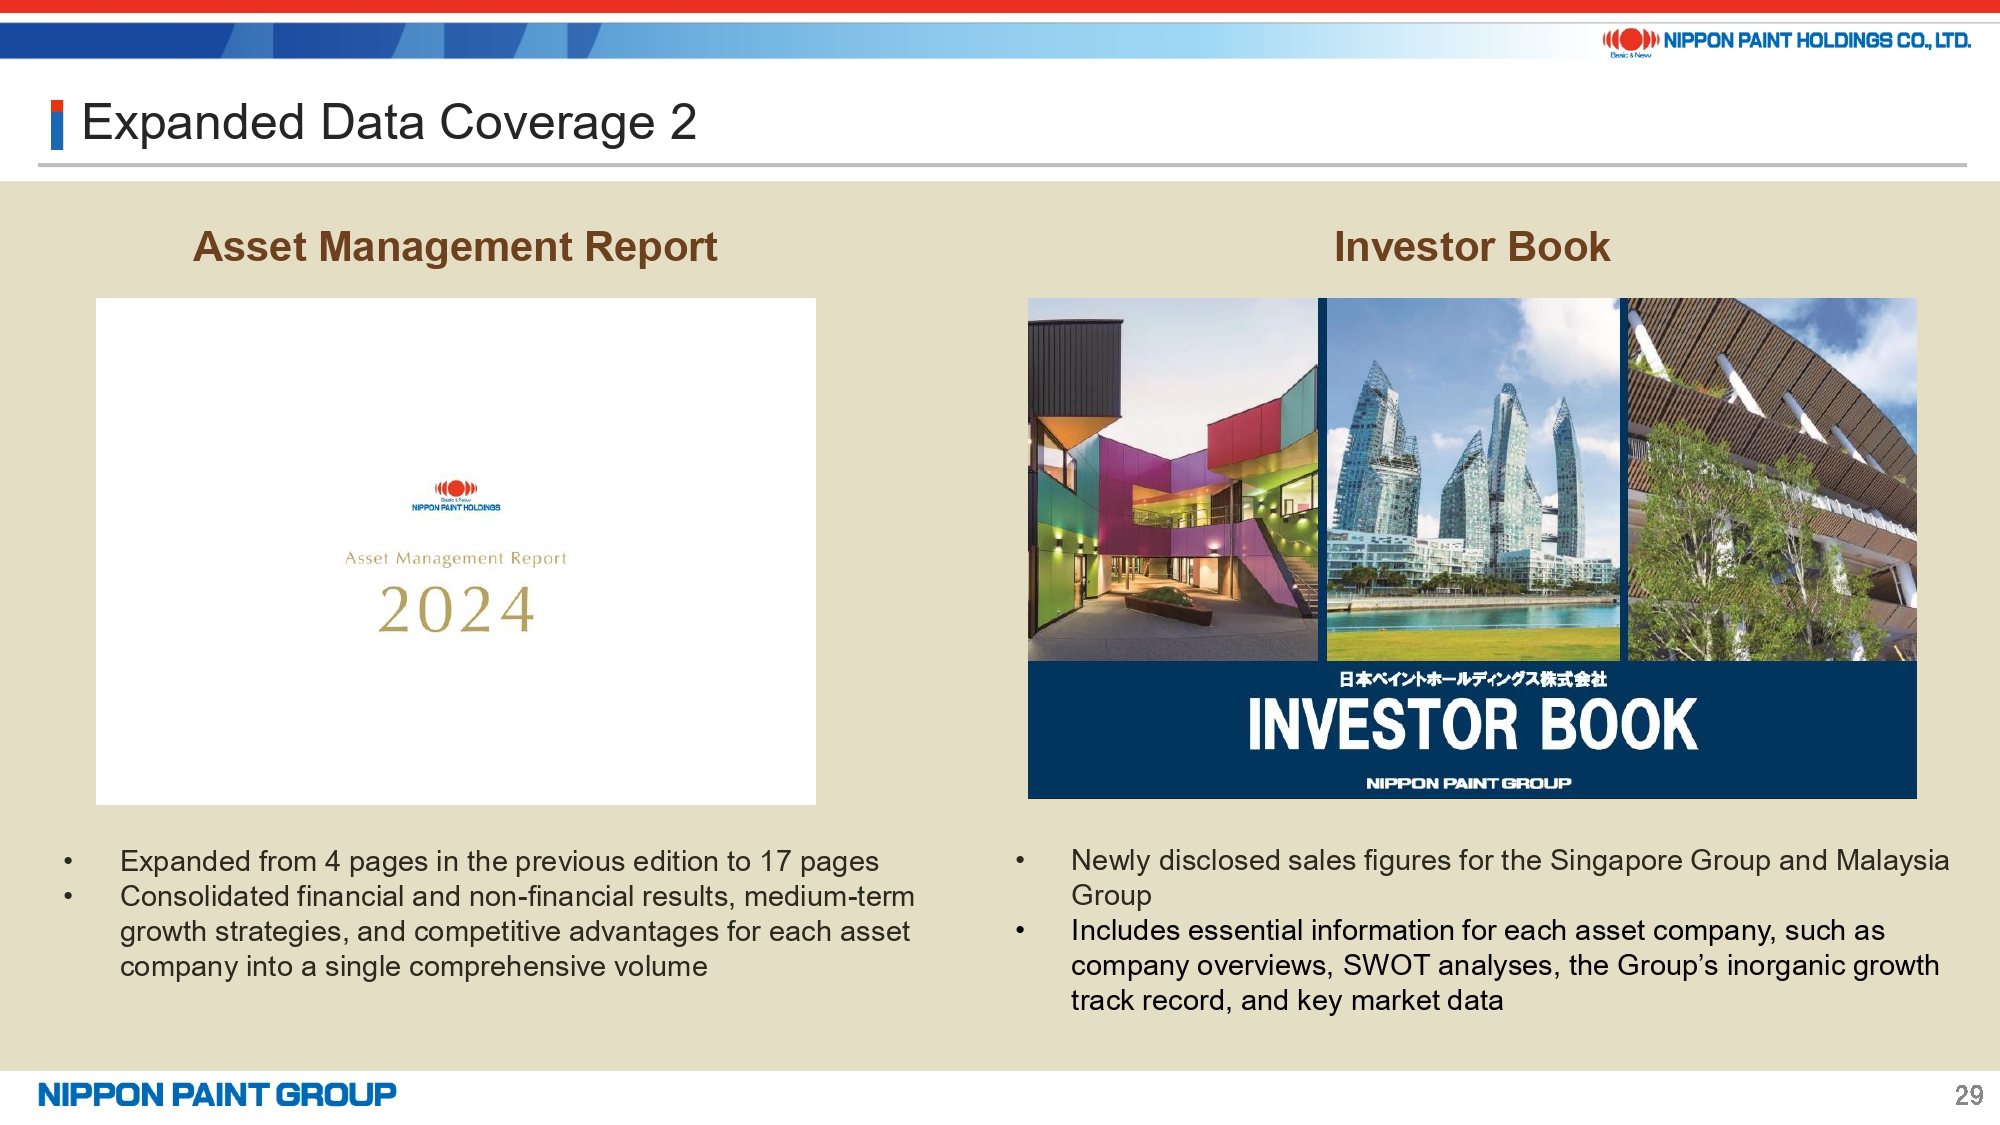Click the gold '2024' on the report cover
2000x1125 pixels.
[x=456, y=610]
